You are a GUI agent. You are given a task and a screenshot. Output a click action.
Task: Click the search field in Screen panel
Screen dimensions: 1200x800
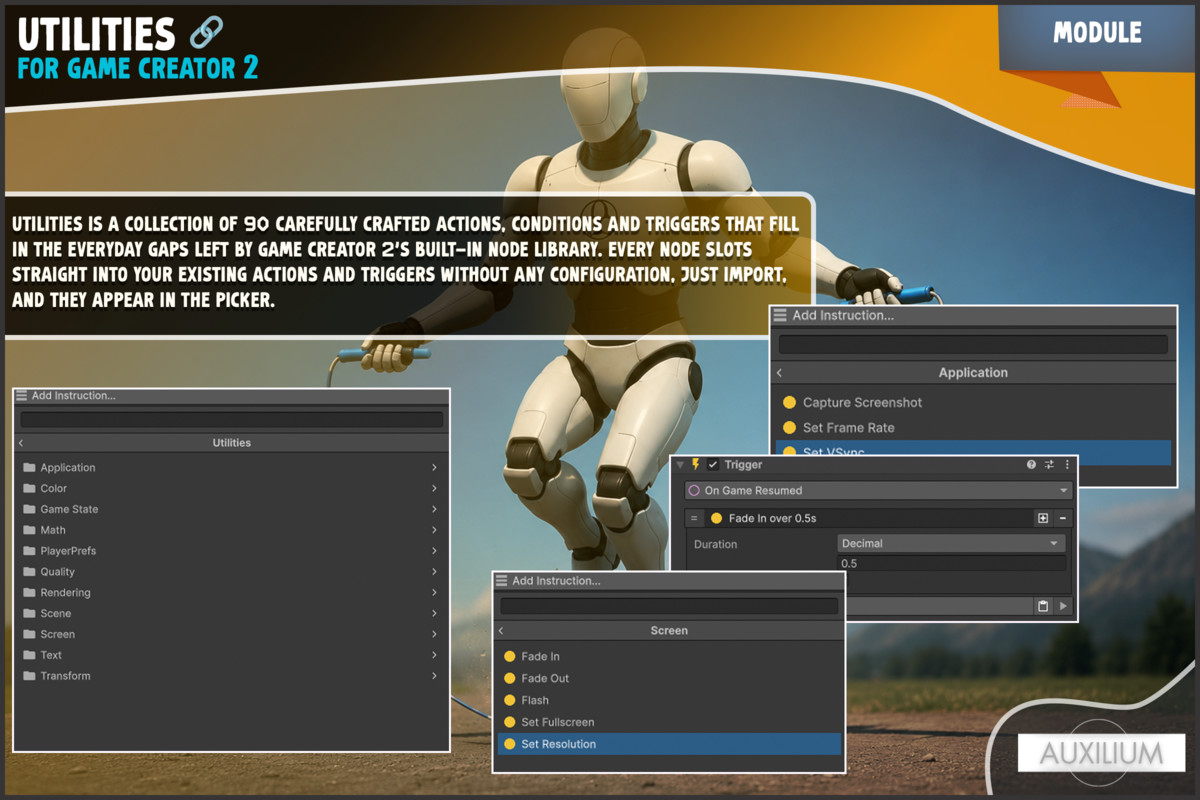coord(669,606)
